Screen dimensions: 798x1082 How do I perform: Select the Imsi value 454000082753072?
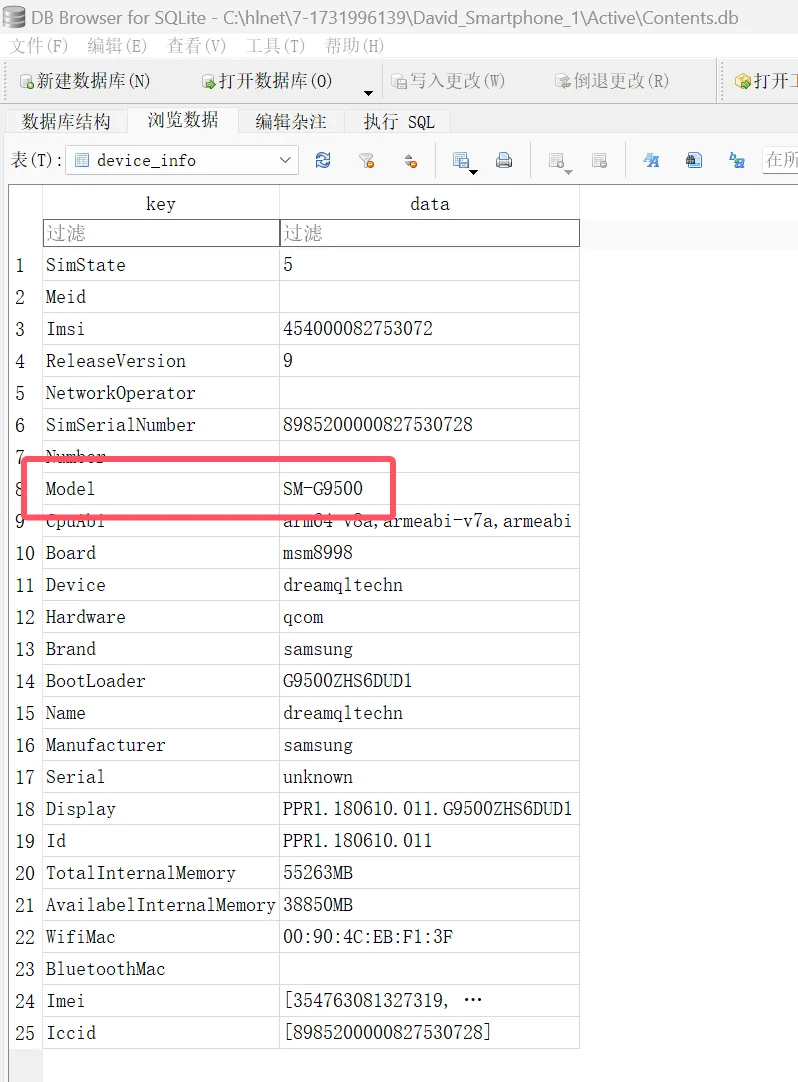pyautogui.click(x=429, y=328)
